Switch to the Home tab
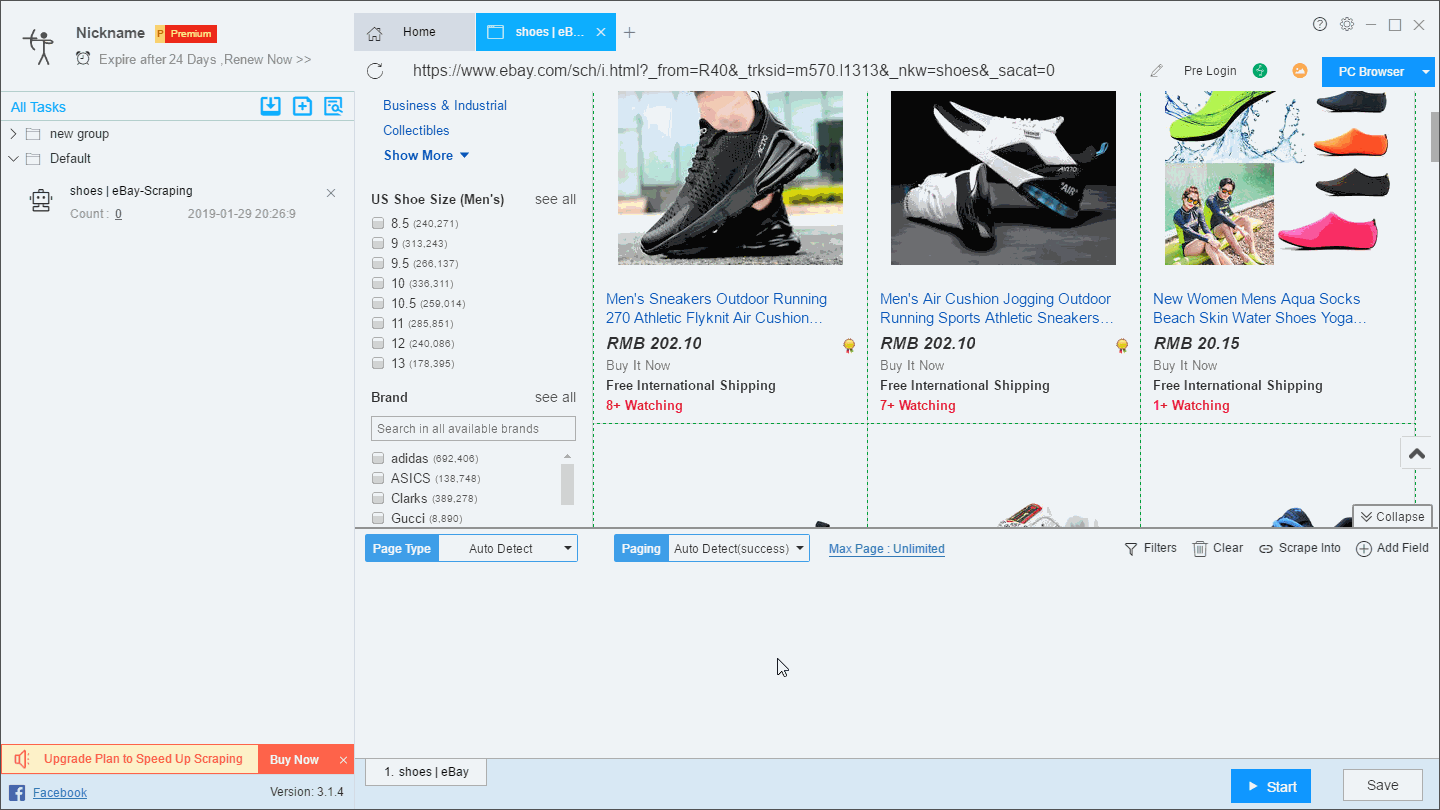The width and height of the screenshot is (1440, 810). [414, 32]
